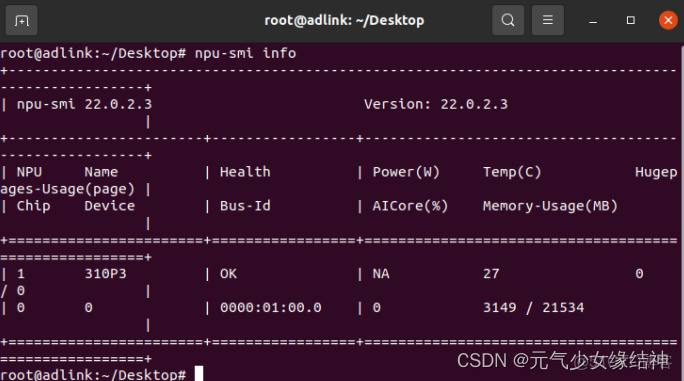Click the 'Memory-Usage(MB)' header text
Viewport: 684px width, 381px height.
pyautogui.click(x=550, y=206)
